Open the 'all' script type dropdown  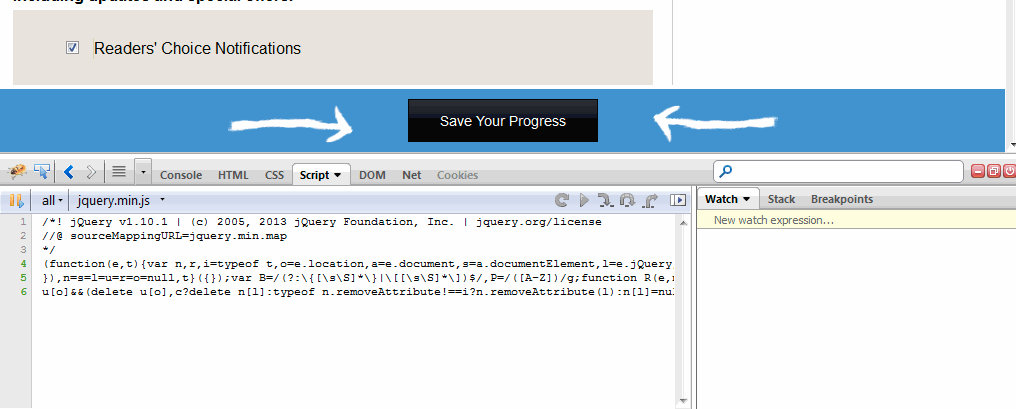click(x=52, y=200)
